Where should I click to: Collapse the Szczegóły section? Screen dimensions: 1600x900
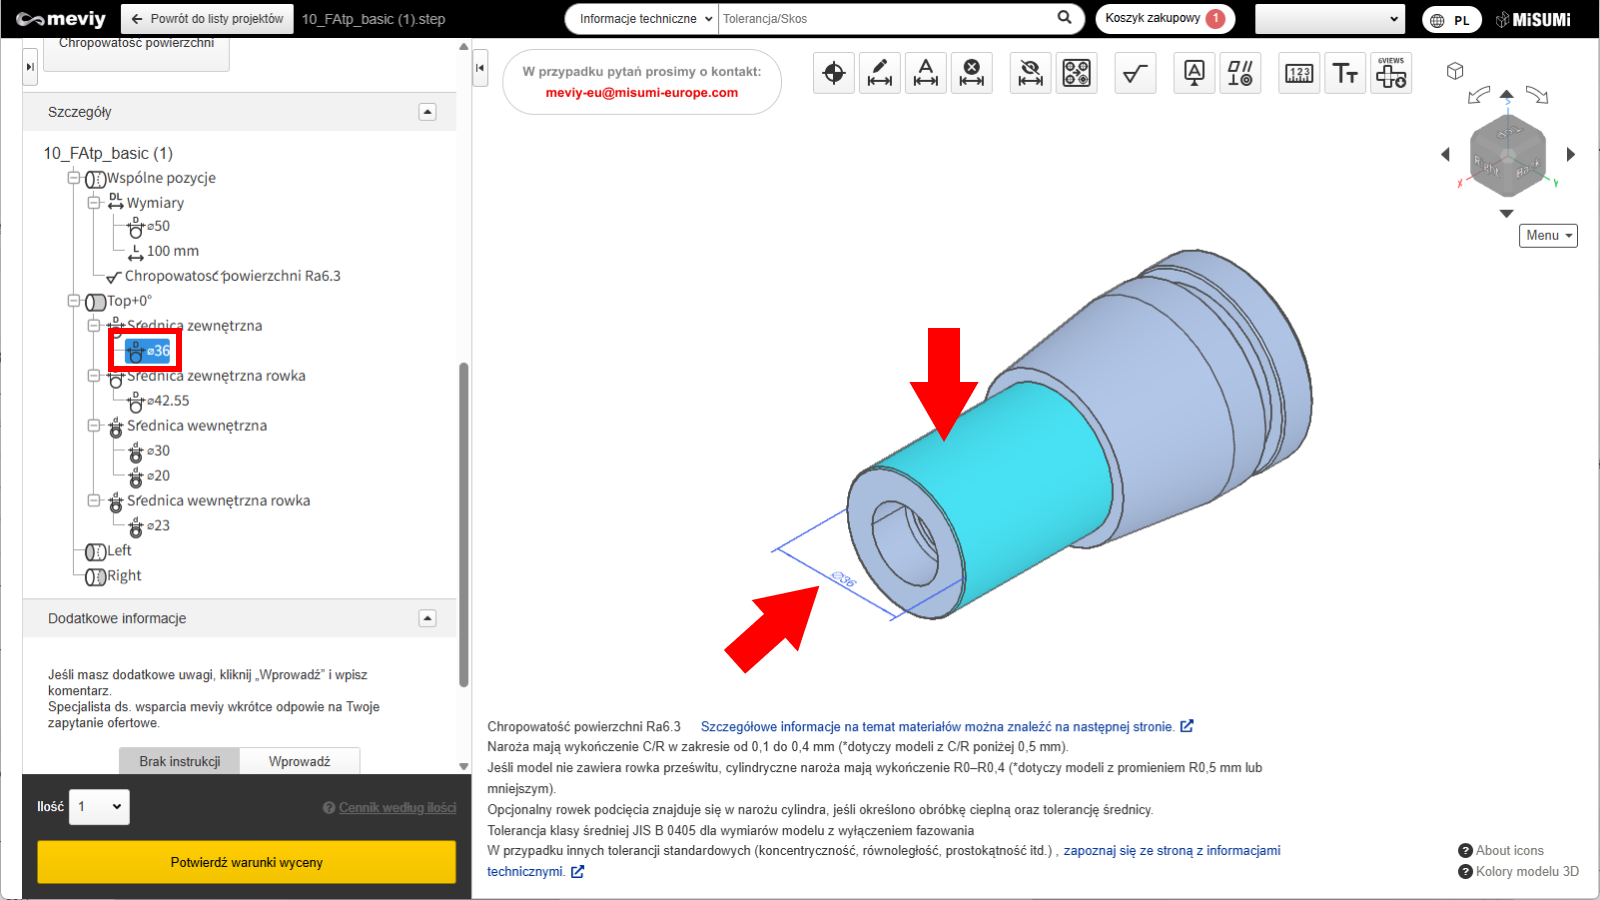click(427, 112)
